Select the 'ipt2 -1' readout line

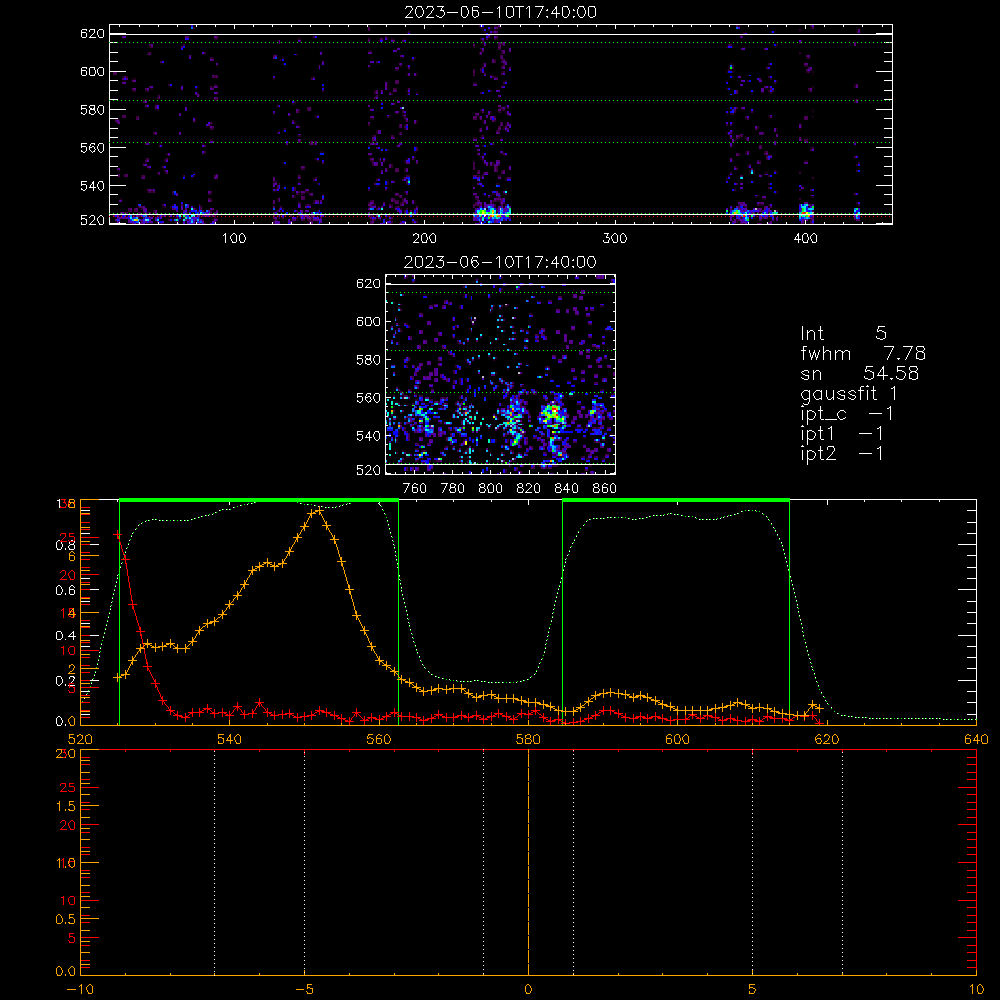click(842, 453)
